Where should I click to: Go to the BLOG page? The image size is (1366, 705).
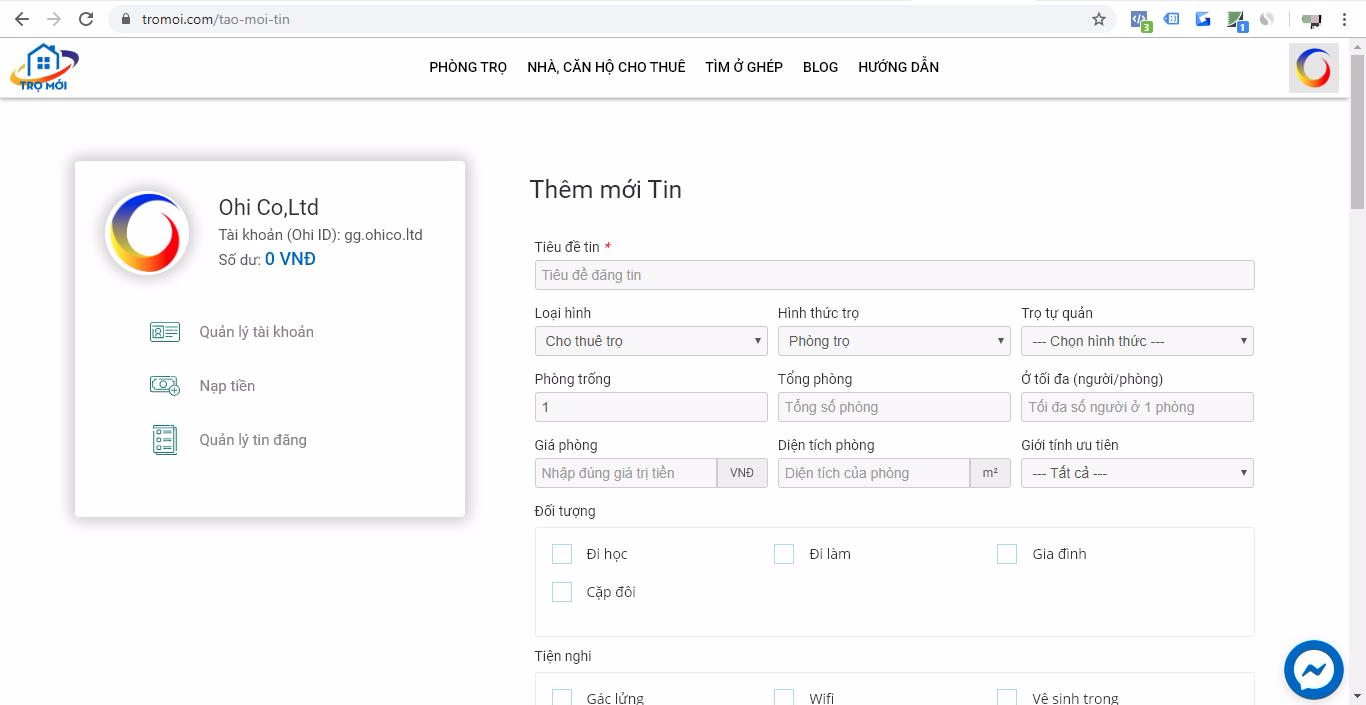point(820,67)
